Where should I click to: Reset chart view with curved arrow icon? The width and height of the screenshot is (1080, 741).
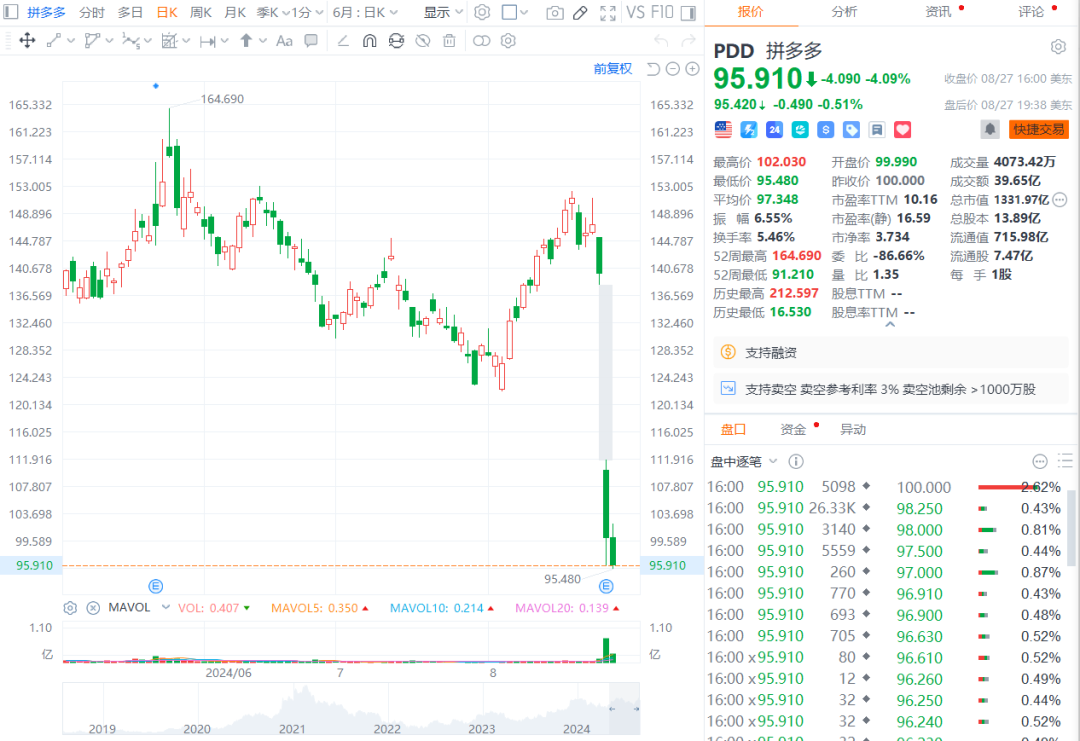click(653, 69)
